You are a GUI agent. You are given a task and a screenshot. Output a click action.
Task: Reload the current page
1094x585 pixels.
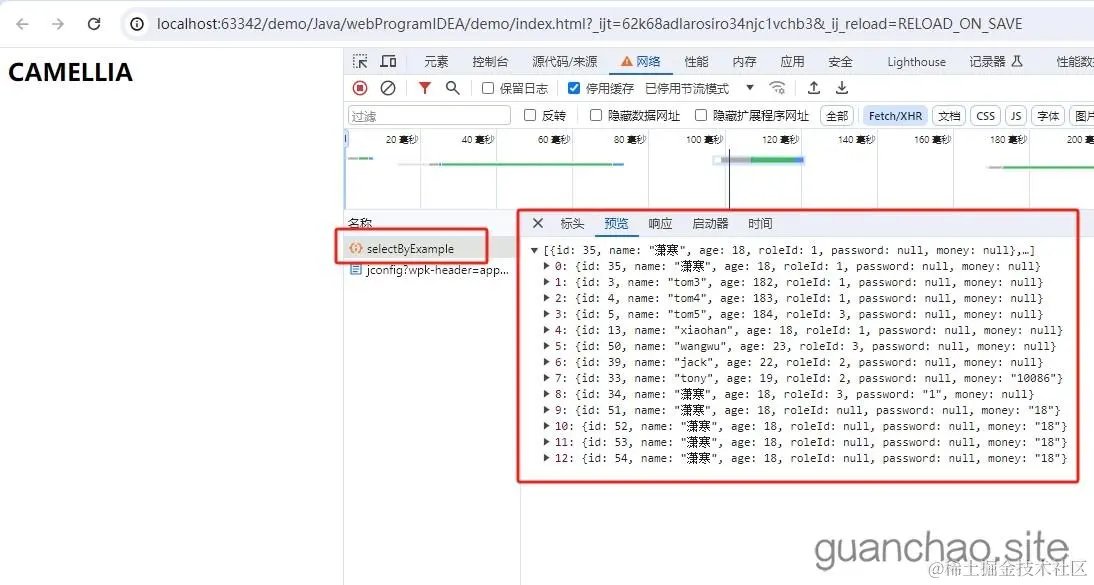click(x=94, y=24)
